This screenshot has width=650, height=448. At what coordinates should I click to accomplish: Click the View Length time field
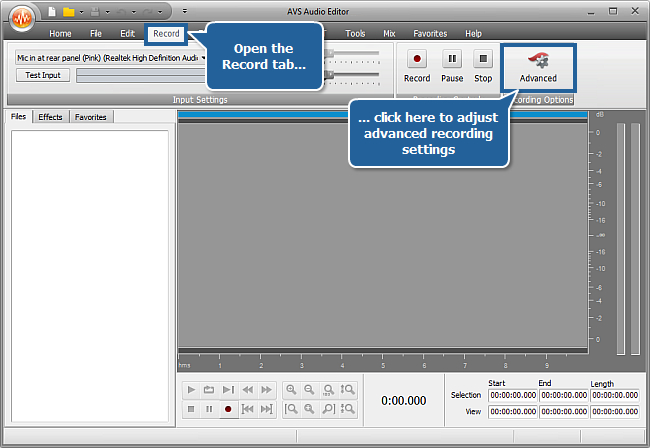(x=615, y=412)
